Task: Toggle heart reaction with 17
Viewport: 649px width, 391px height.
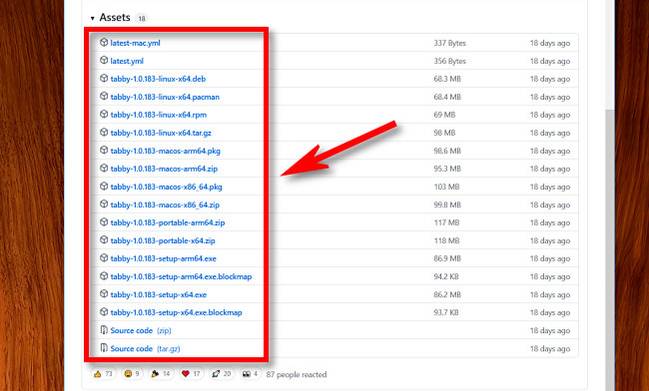Action: pos(191,374)
